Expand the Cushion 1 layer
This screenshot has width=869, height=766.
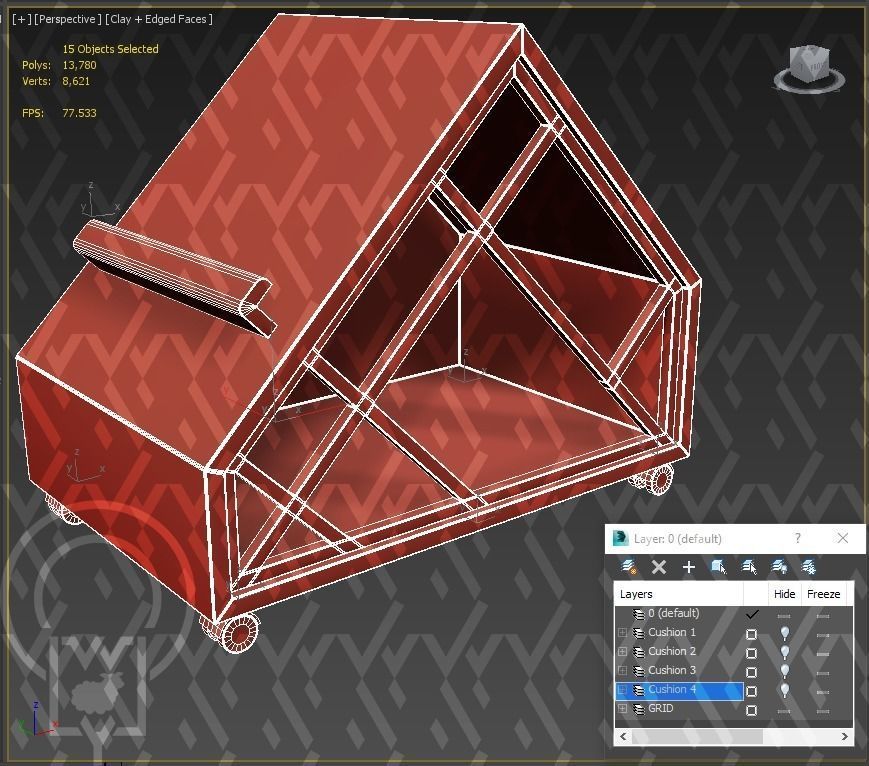click(622, 632)
